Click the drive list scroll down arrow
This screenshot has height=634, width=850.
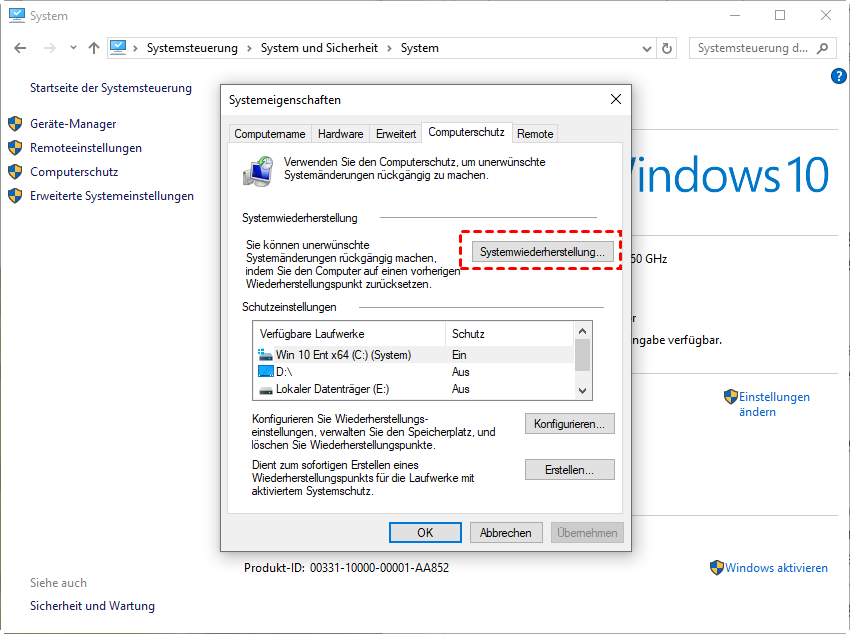coord(583,391)
